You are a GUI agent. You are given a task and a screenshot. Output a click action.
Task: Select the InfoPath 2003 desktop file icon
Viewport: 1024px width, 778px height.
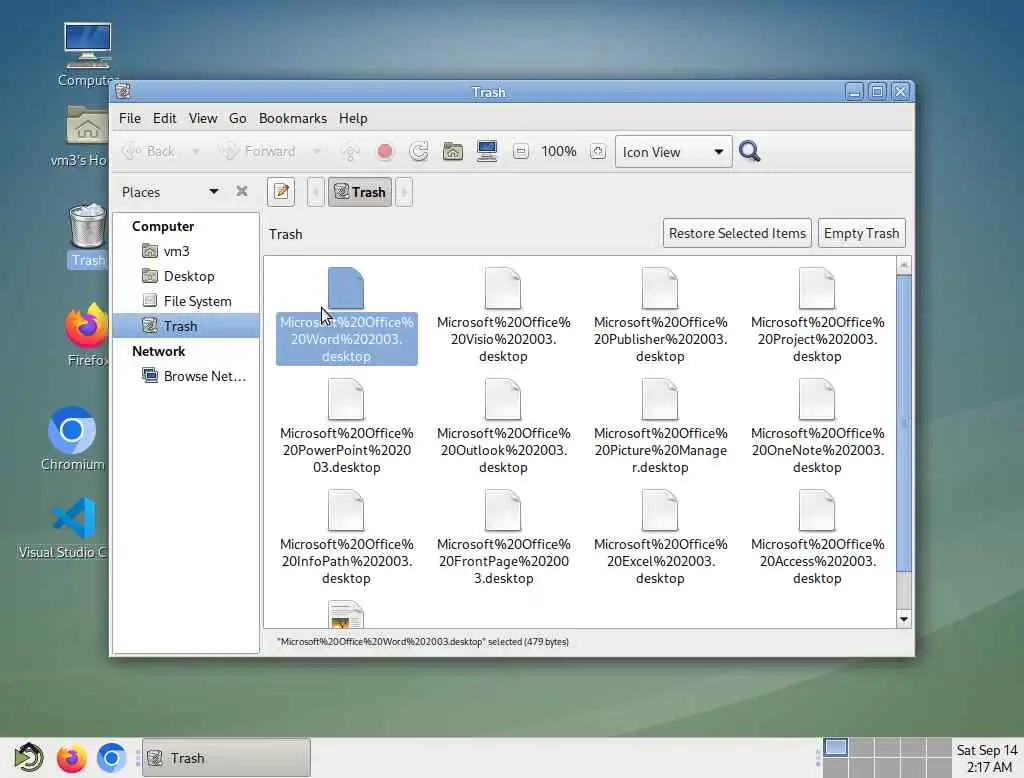346,510
